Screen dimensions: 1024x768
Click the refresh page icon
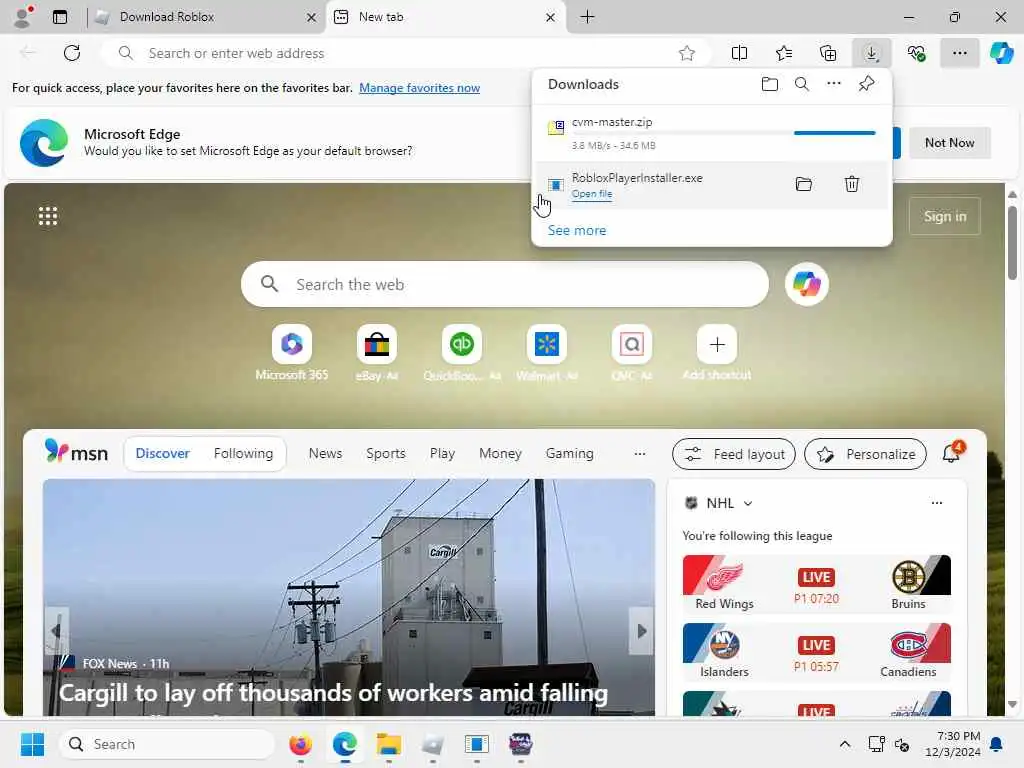72,53
